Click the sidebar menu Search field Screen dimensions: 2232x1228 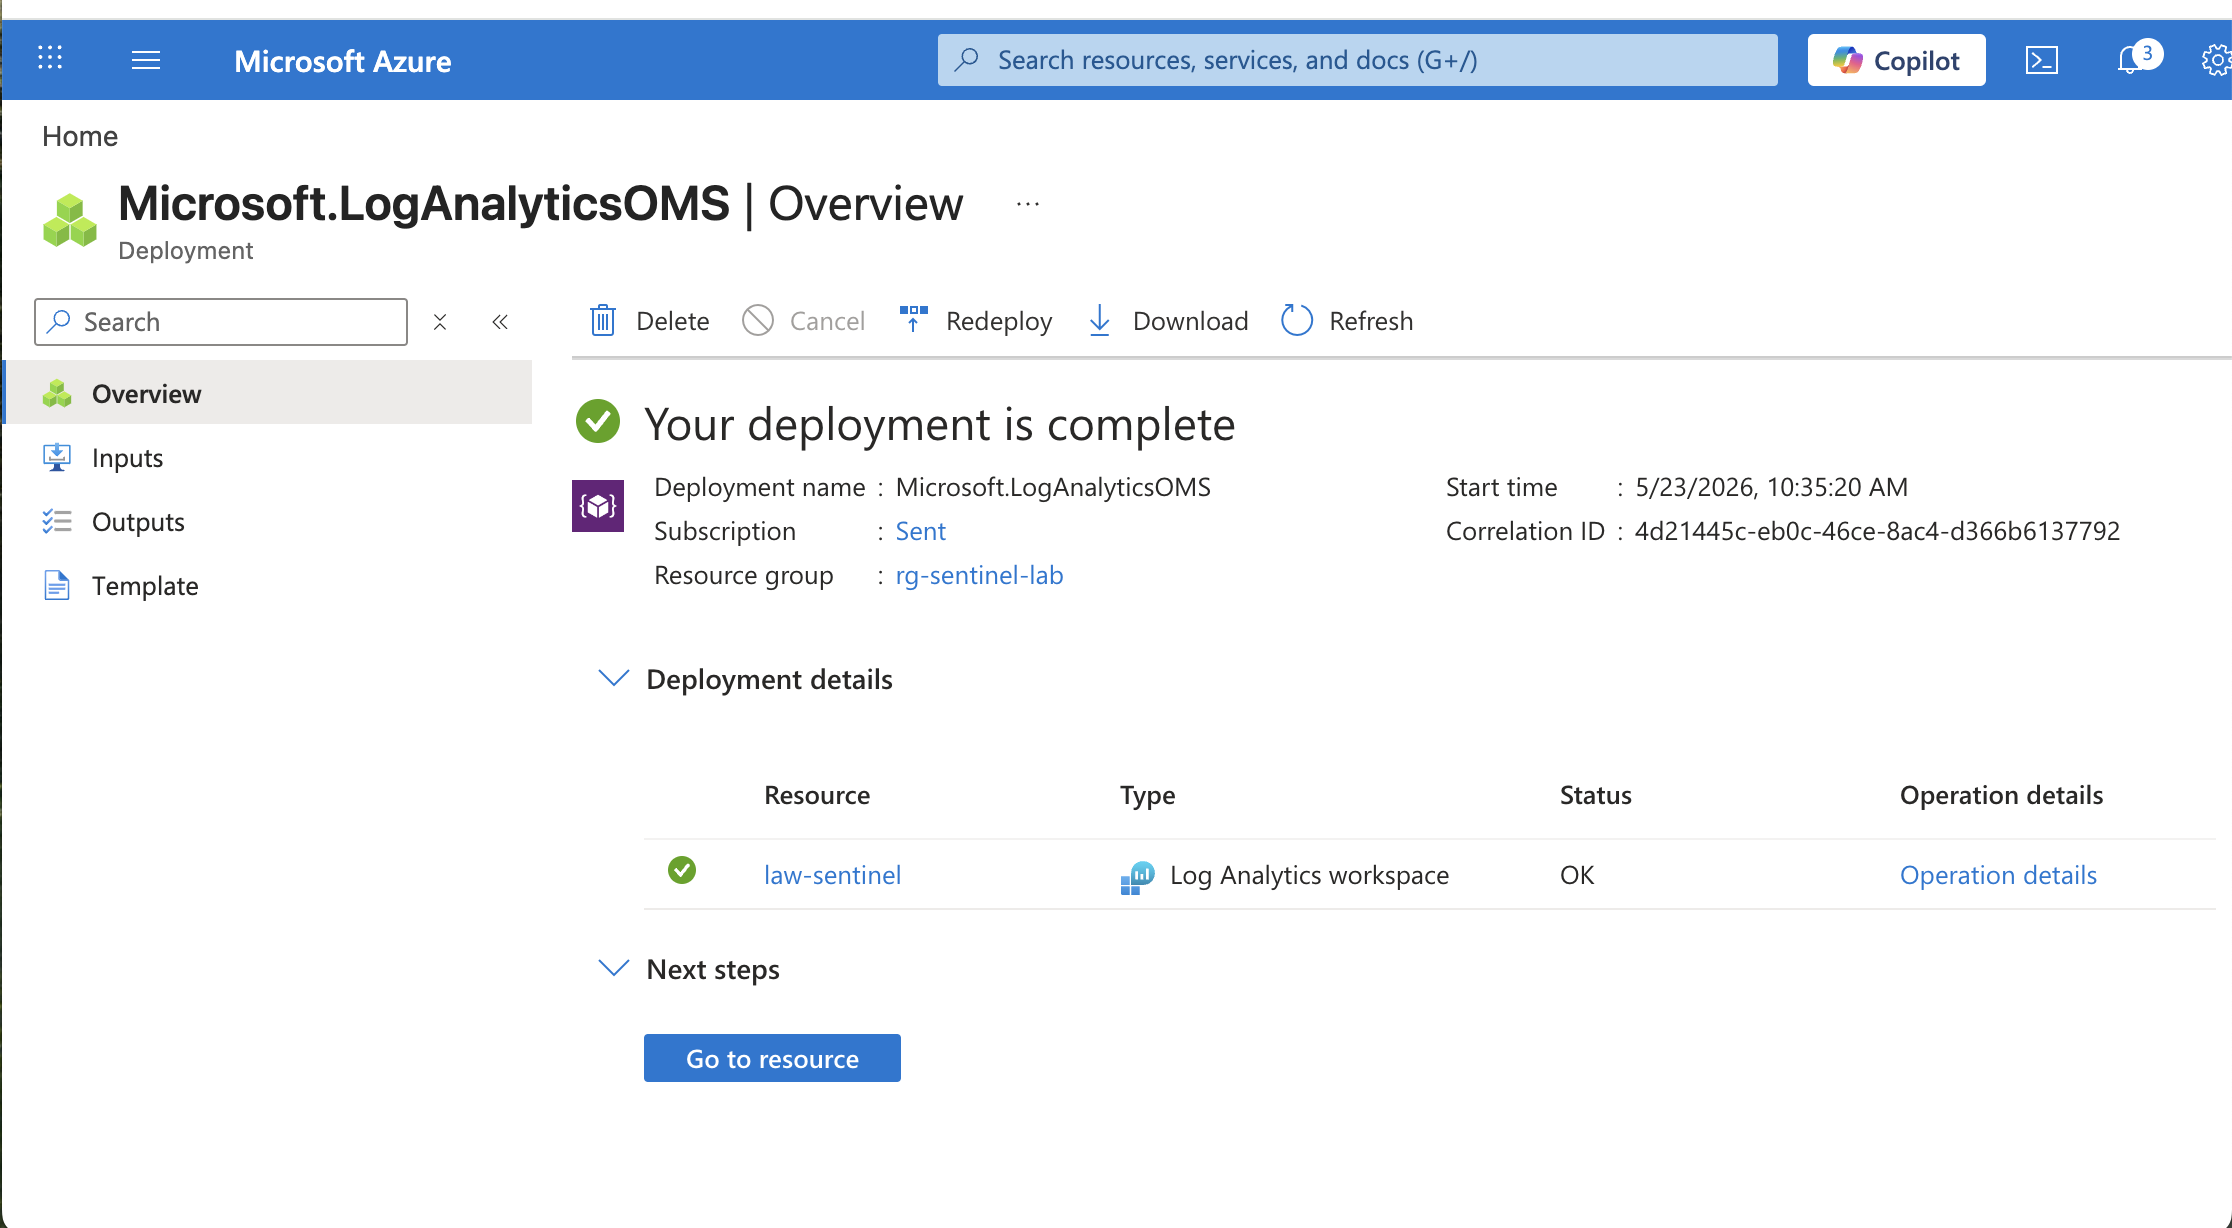tap(221, 322)
